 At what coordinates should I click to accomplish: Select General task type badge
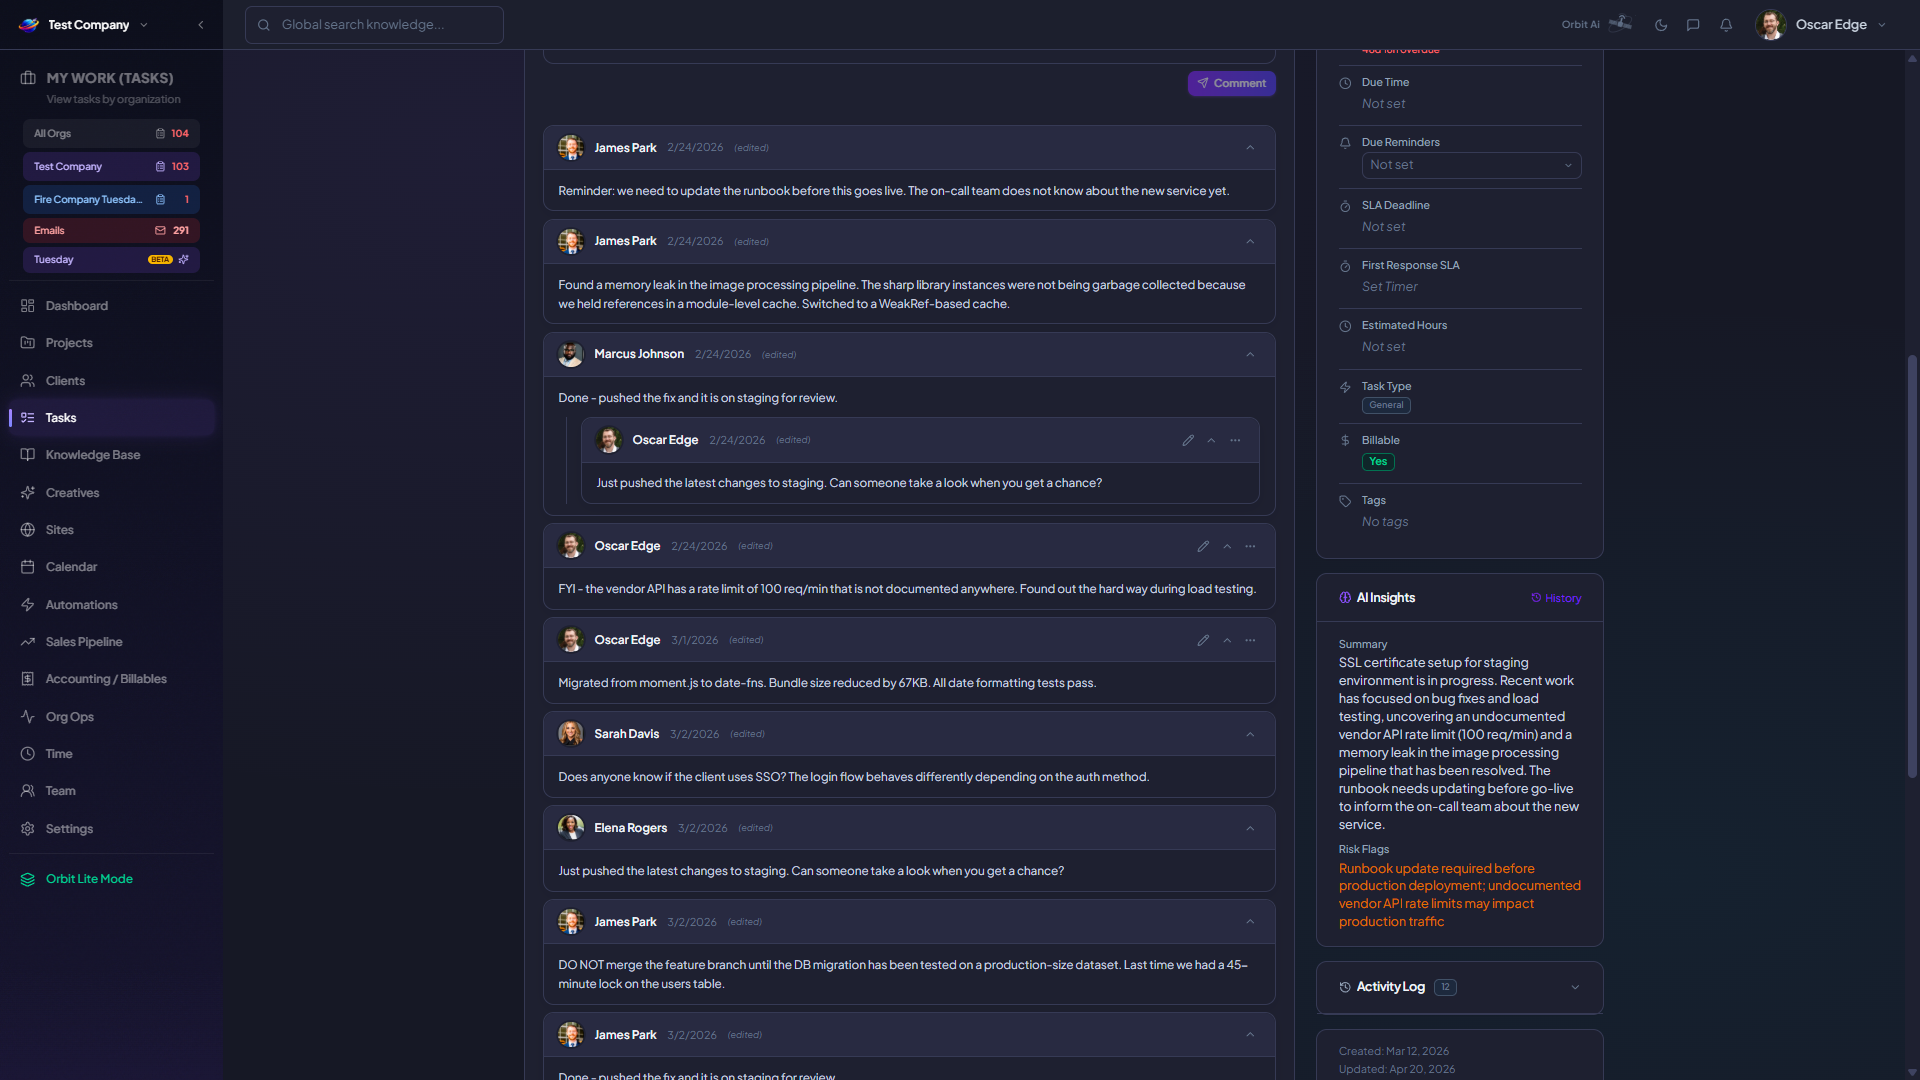1386,405
